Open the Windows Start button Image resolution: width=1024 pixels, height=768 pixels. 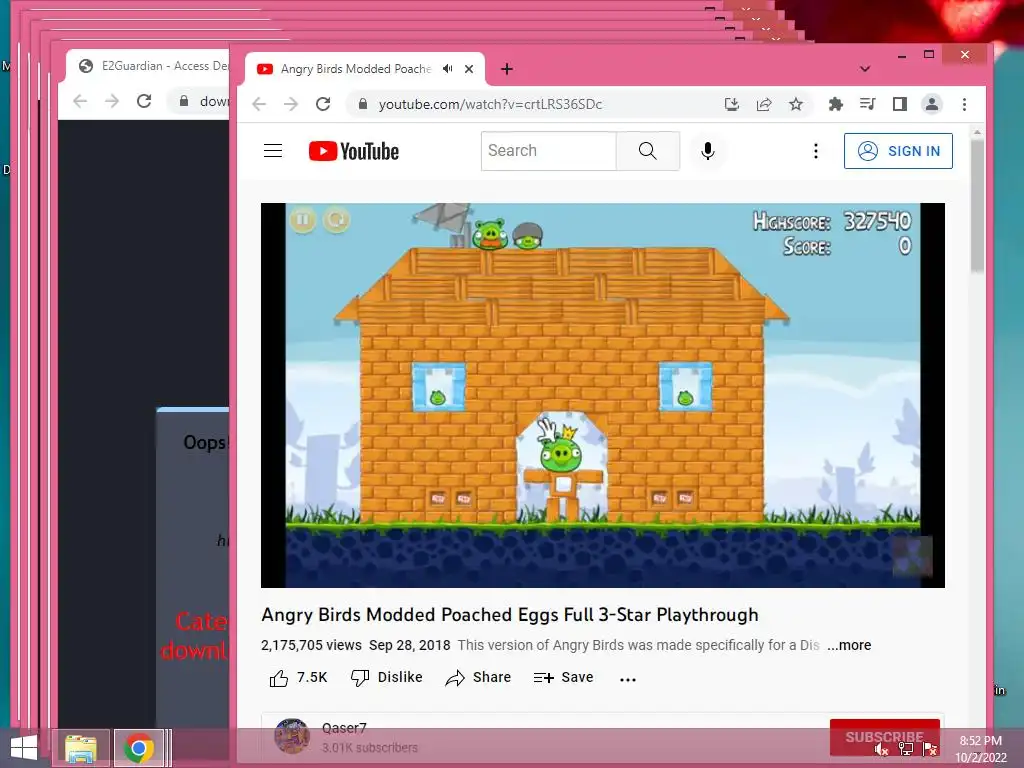point(24,748)
